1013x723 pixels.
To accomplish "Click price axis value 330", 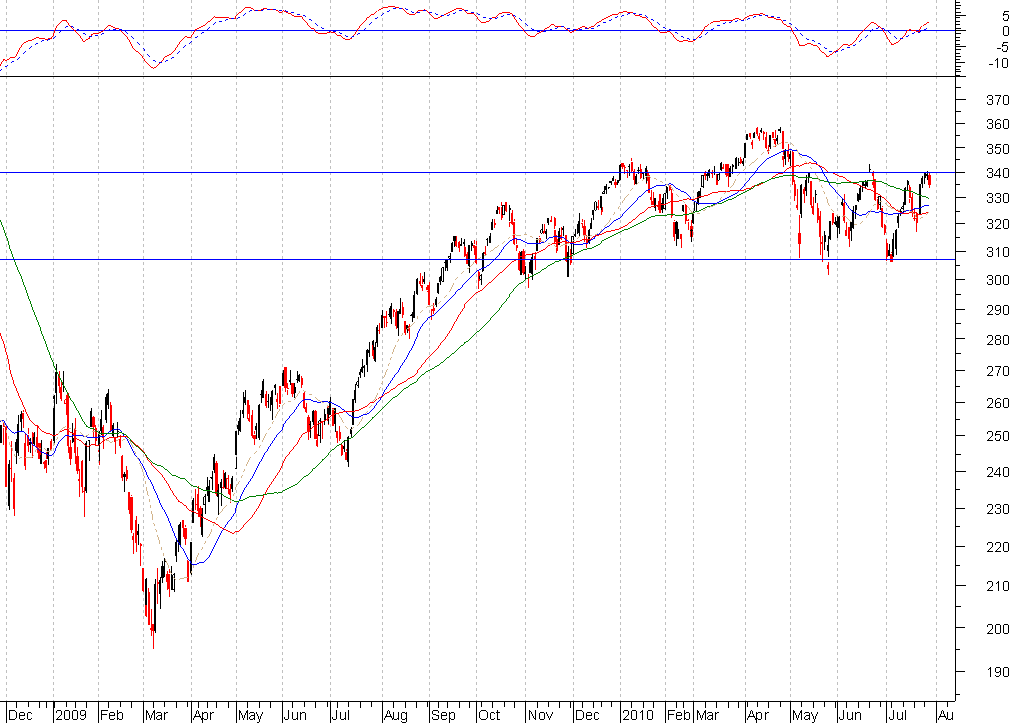I will (997, 198).
